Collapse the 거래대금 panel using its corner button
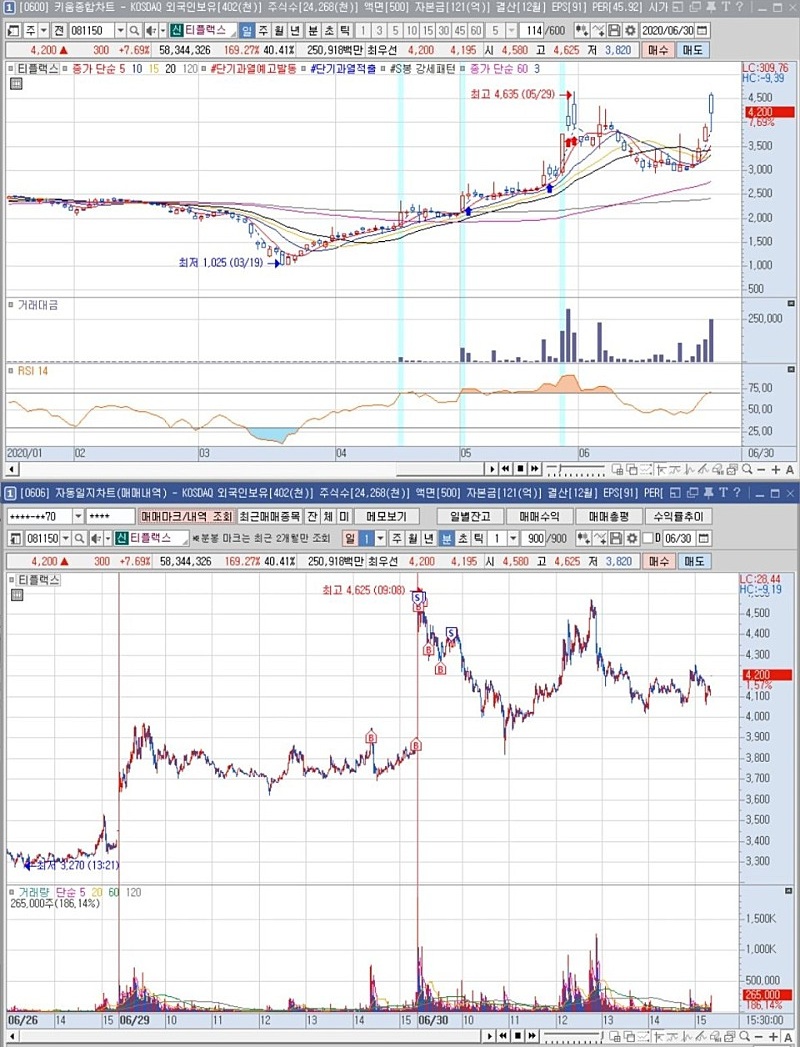The width and height of the screenshot is (800, 1048). pos(791,304)
